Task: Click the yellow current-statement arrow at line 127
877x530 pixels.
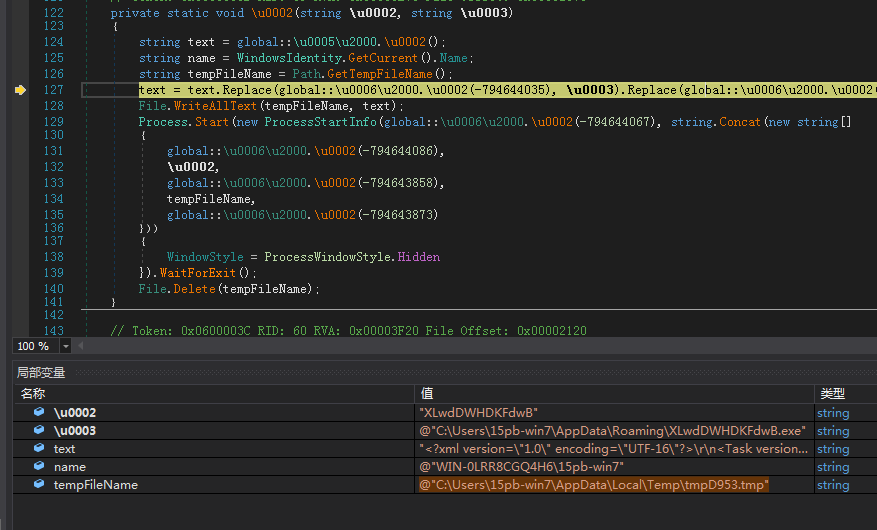Action: 20,89
